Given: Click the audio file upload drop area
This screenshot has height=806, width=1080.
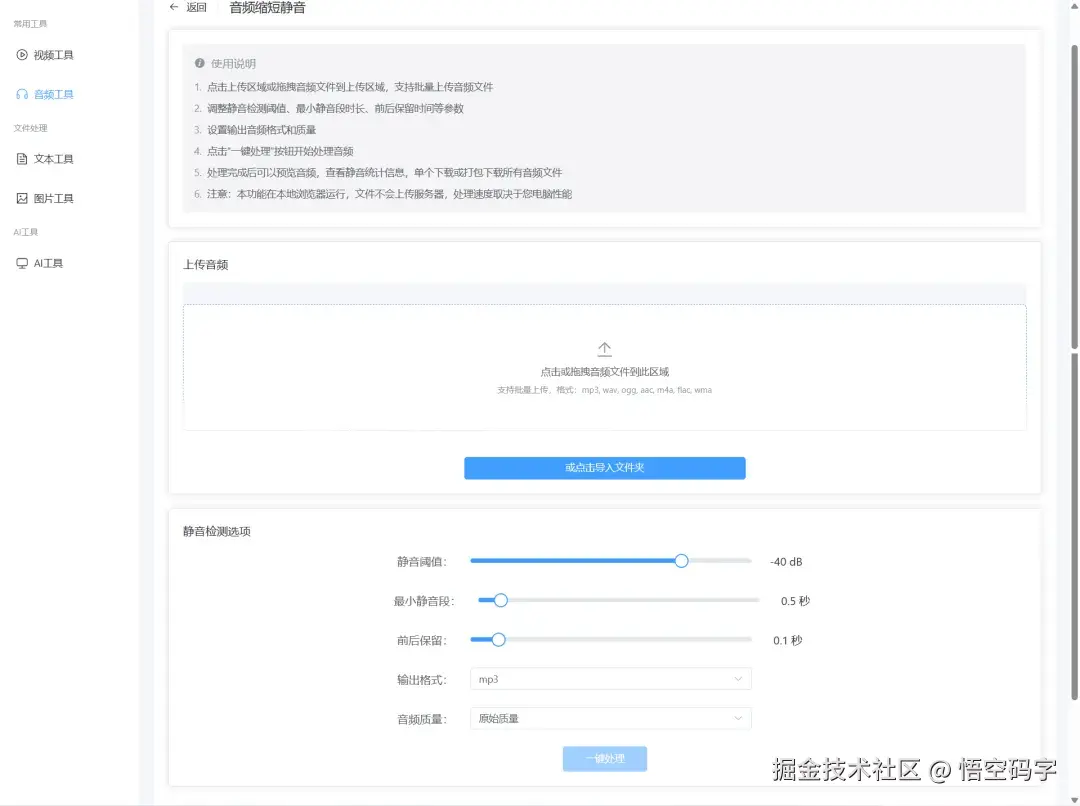Looking at the screenshot, I should click(x=604, y=367).
